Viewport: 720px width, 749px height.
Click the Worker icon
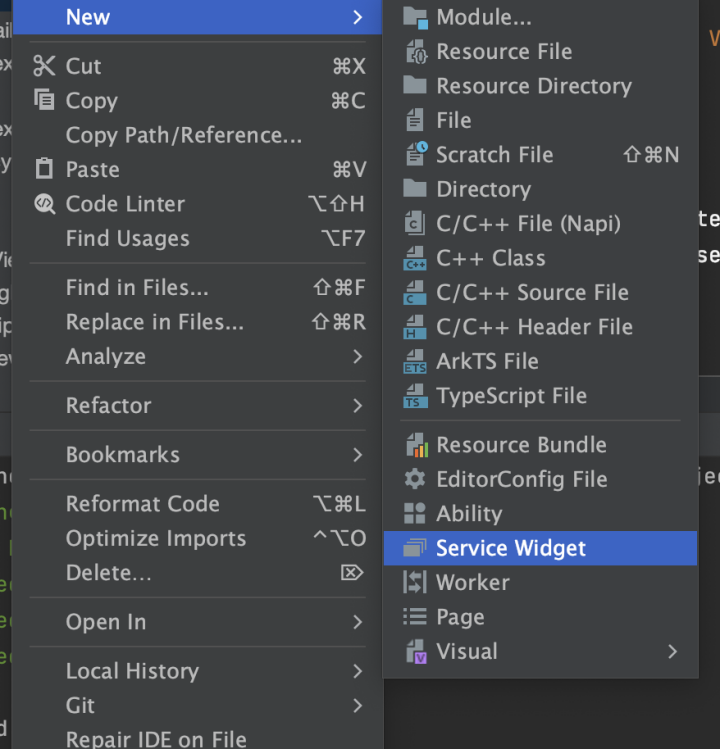point(414,583)
